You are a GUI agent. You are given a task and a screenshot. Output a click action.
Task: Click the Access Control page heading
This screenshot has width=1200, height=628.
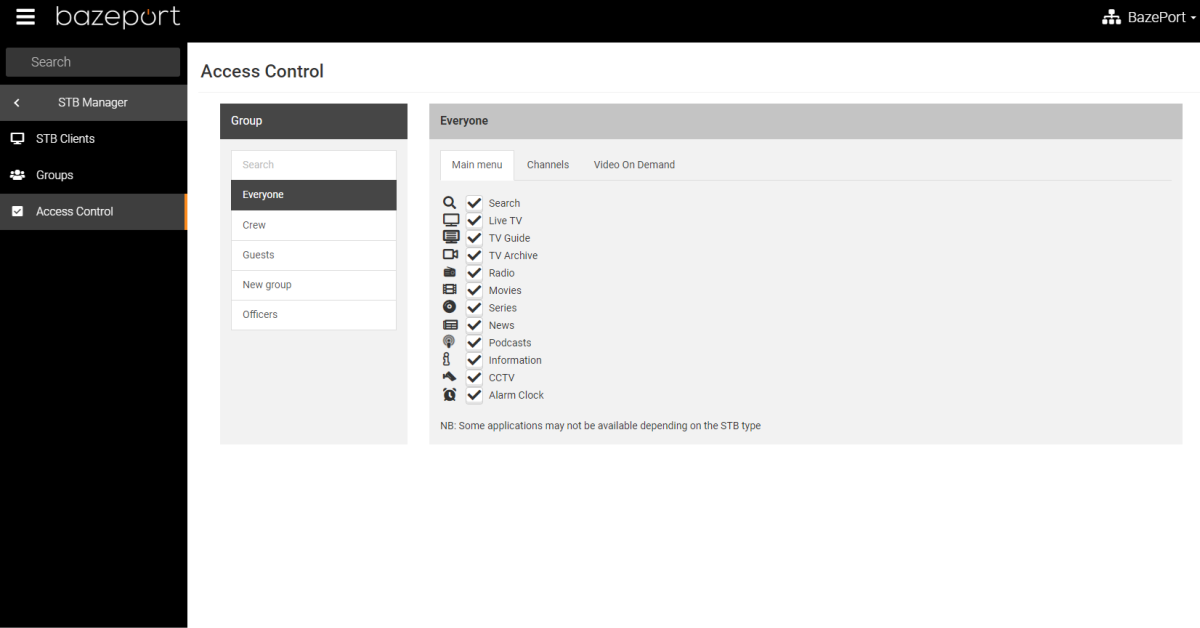(262, 71)
